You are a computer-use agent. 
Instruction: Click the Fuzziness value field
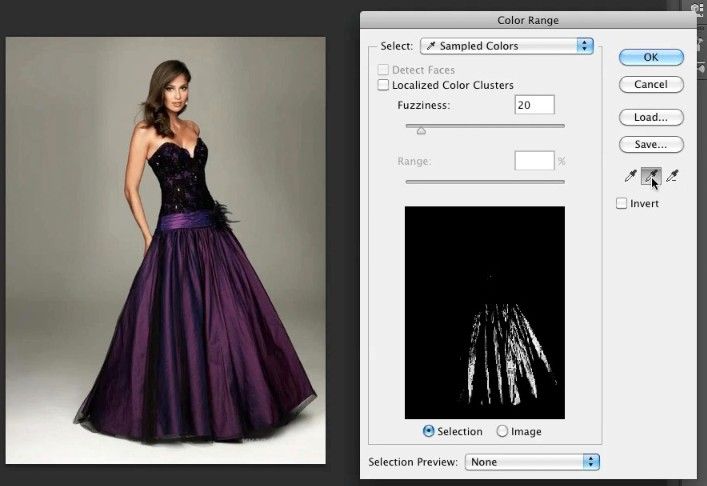[534, 105]
